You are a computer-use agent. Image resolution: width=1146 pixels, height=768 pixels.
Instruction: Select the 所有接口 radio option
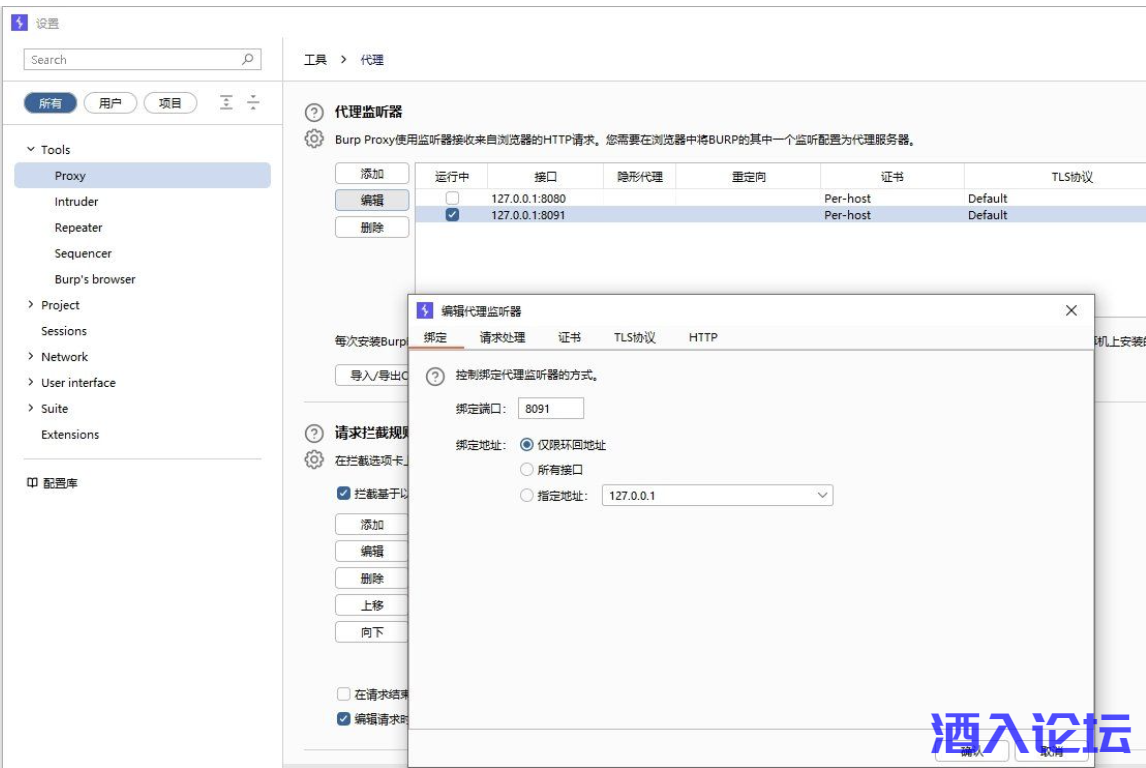tap(527, 469)
